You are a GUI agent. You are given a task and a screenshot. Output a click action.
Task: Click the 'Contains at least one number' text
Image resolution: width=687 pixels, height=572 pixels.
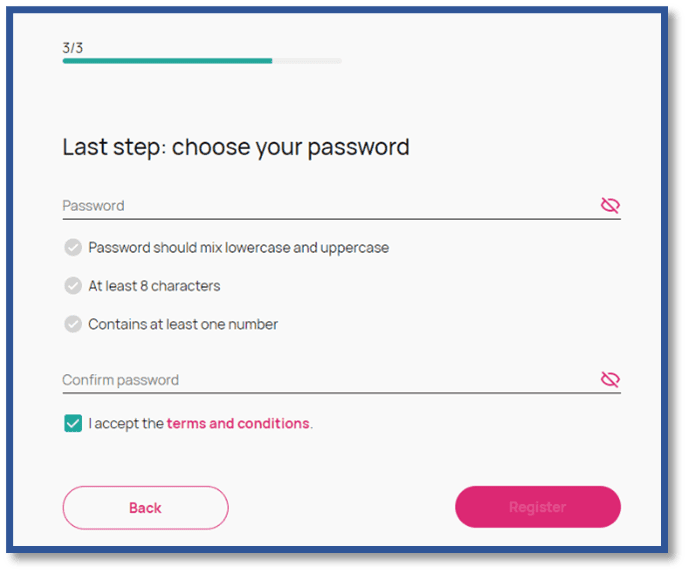(183, 324)
